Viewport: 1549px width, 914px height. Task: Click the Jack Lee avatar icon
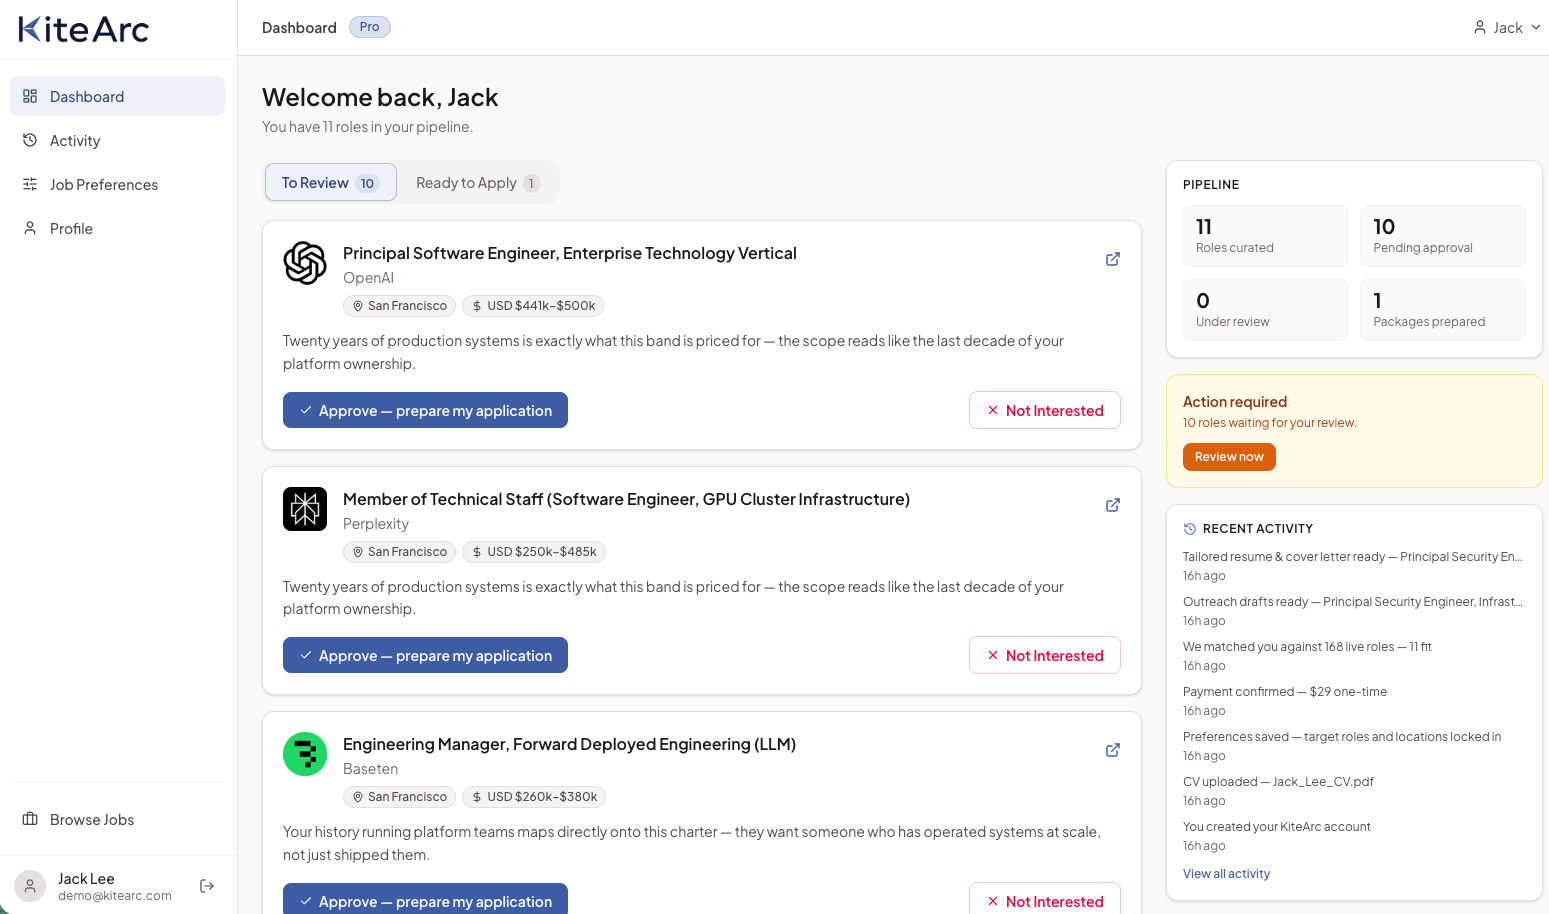point(30,886)
